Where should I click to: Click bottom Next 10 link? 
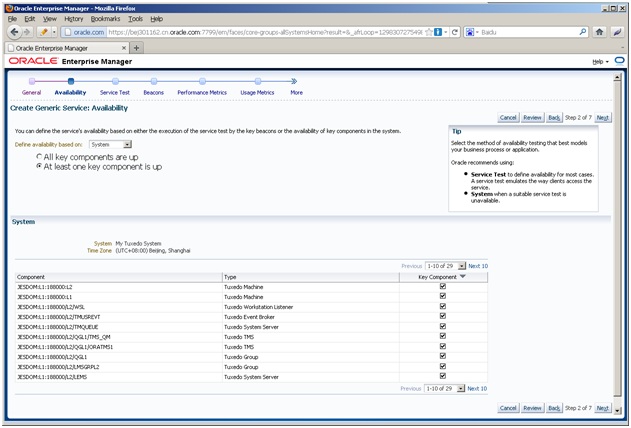click(477, 389)
